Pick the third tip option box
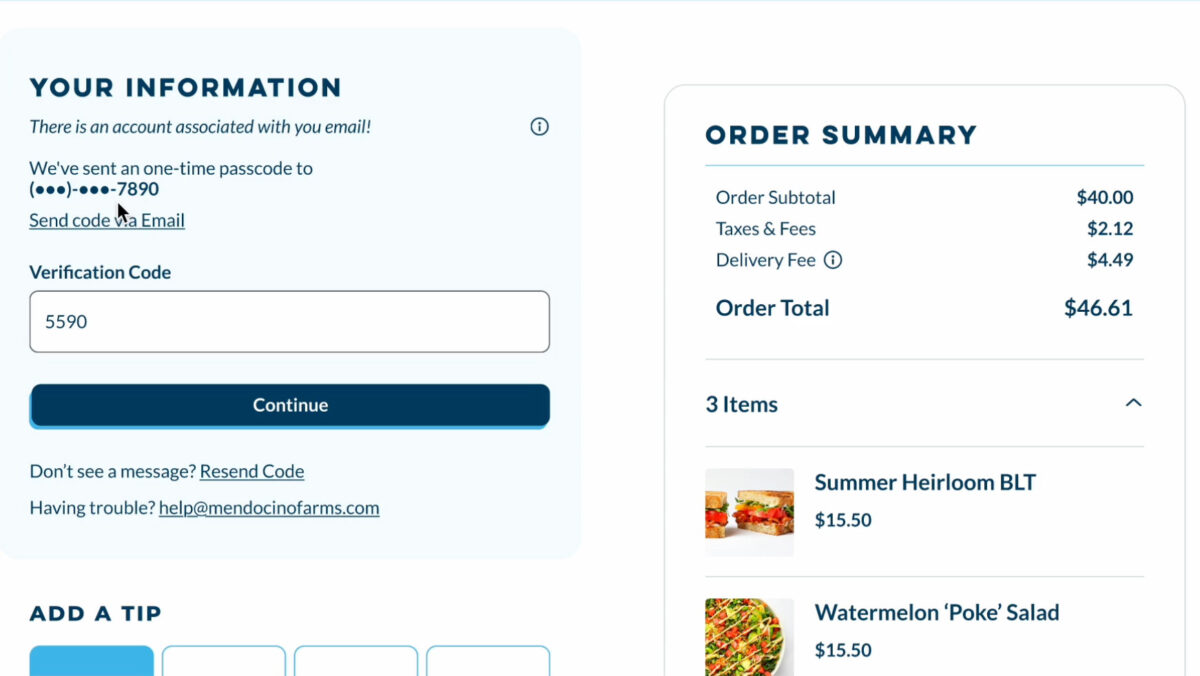 (356, 661)
